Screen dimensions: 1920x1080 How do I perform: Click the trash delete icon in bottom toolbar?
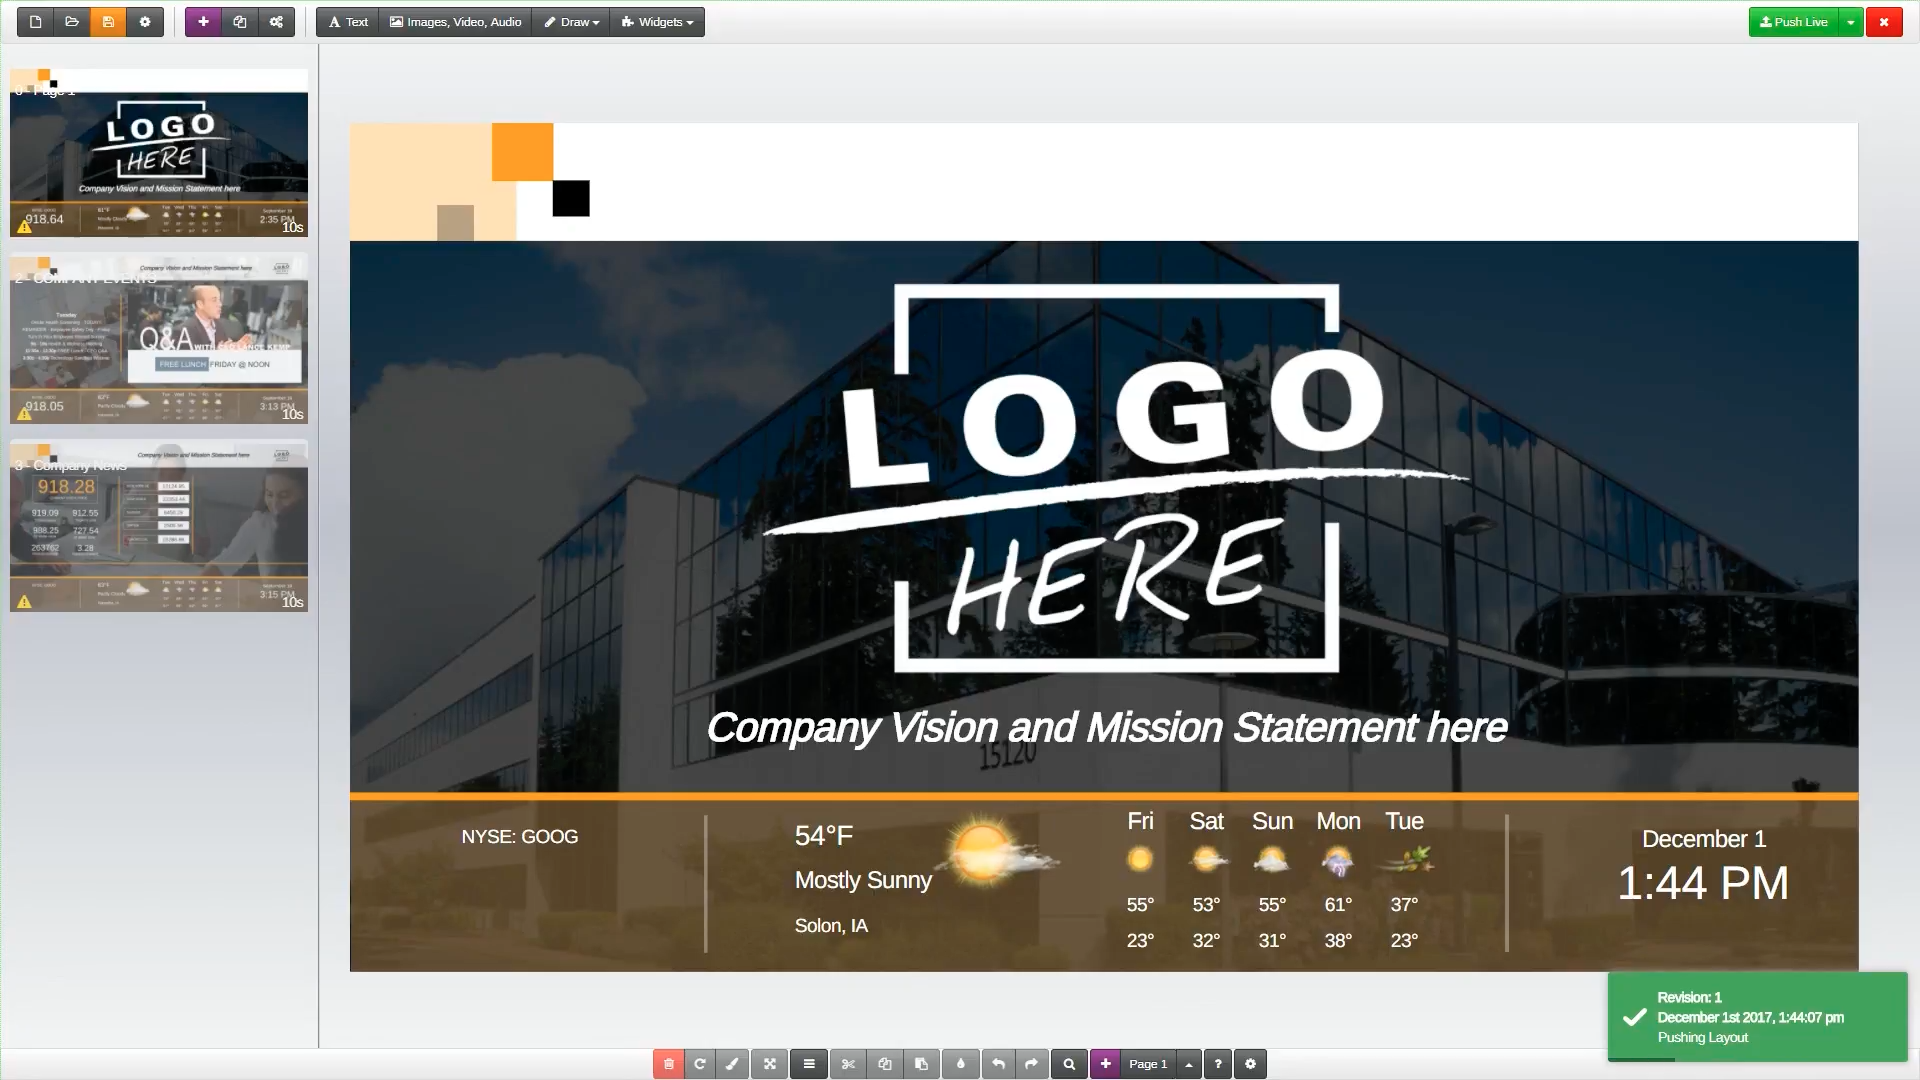[x=669, y=1064]
